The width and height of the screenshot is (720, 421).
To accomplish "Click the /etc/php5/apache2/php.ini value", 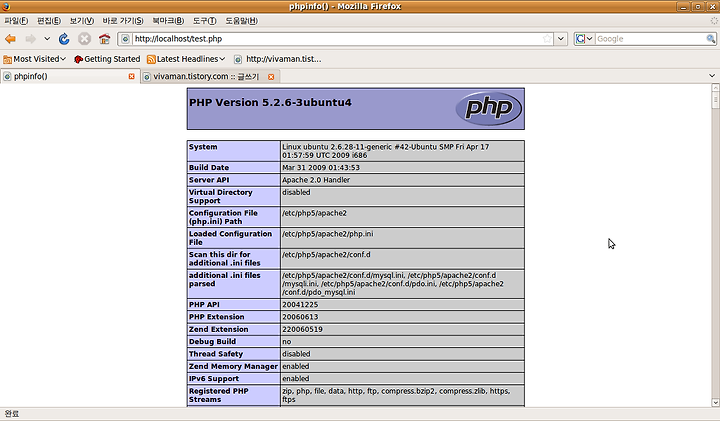I will point(328,234).
